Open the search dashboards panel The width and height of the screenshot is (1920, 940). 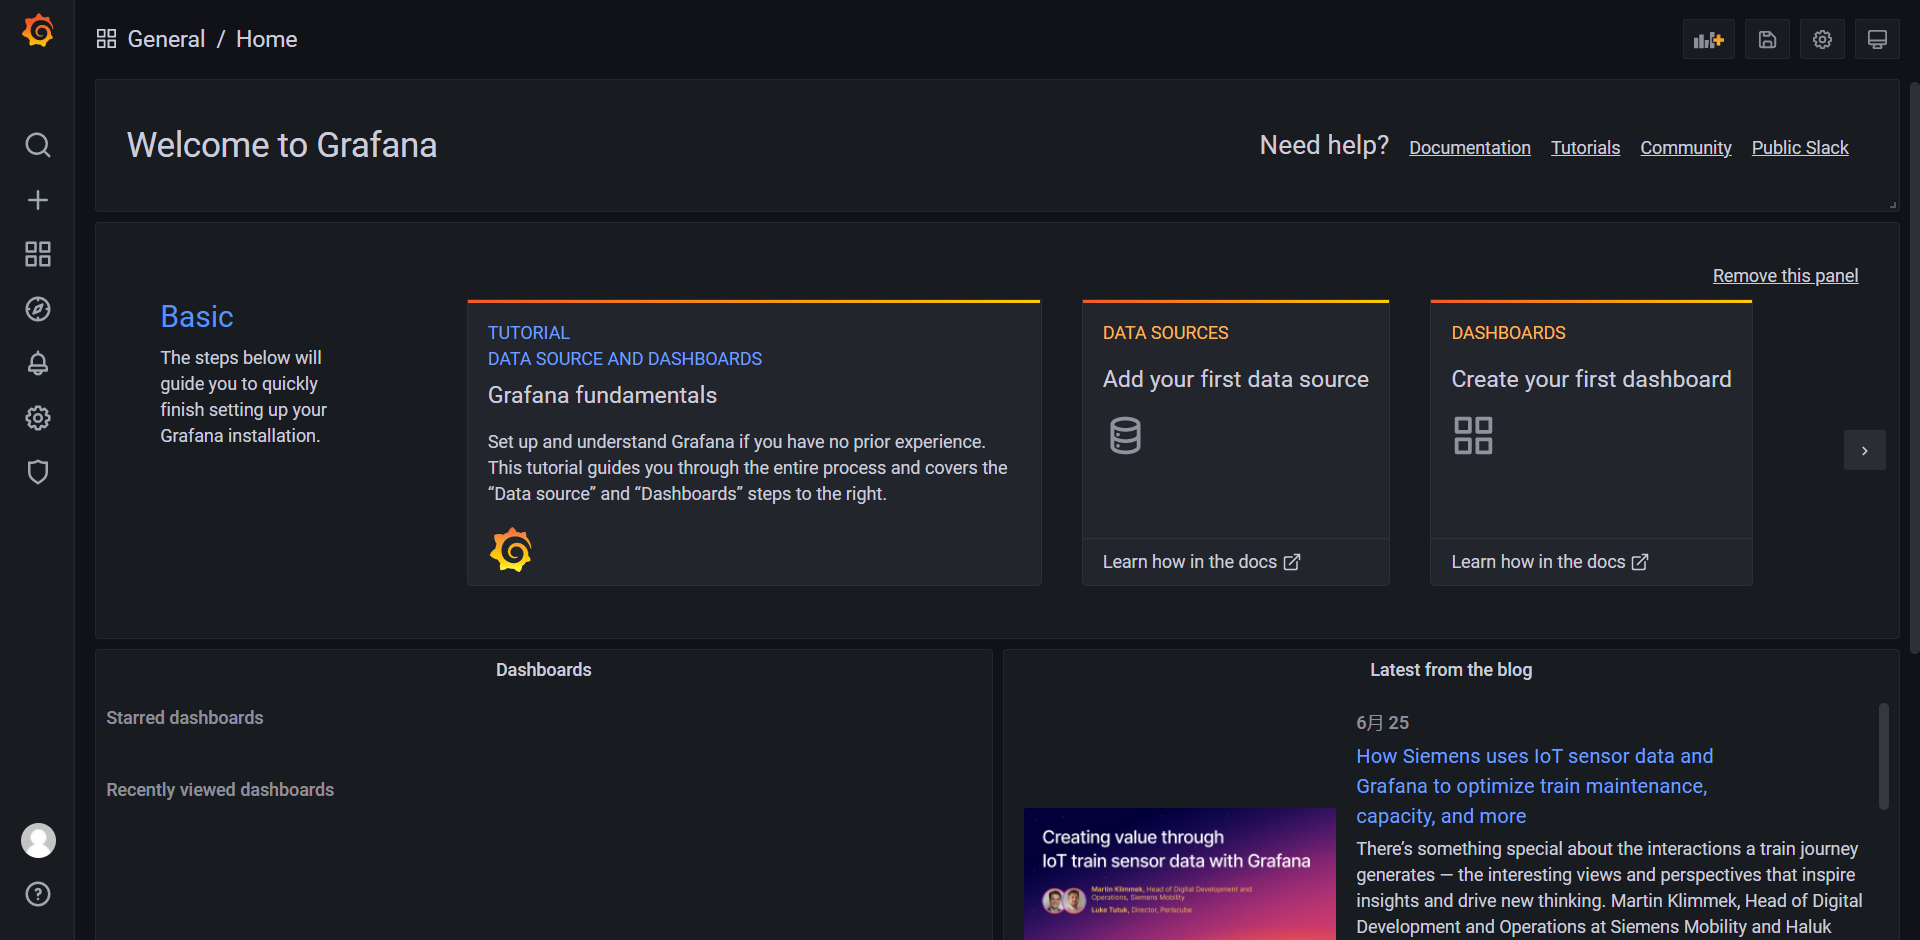click(x=37, y=145)
